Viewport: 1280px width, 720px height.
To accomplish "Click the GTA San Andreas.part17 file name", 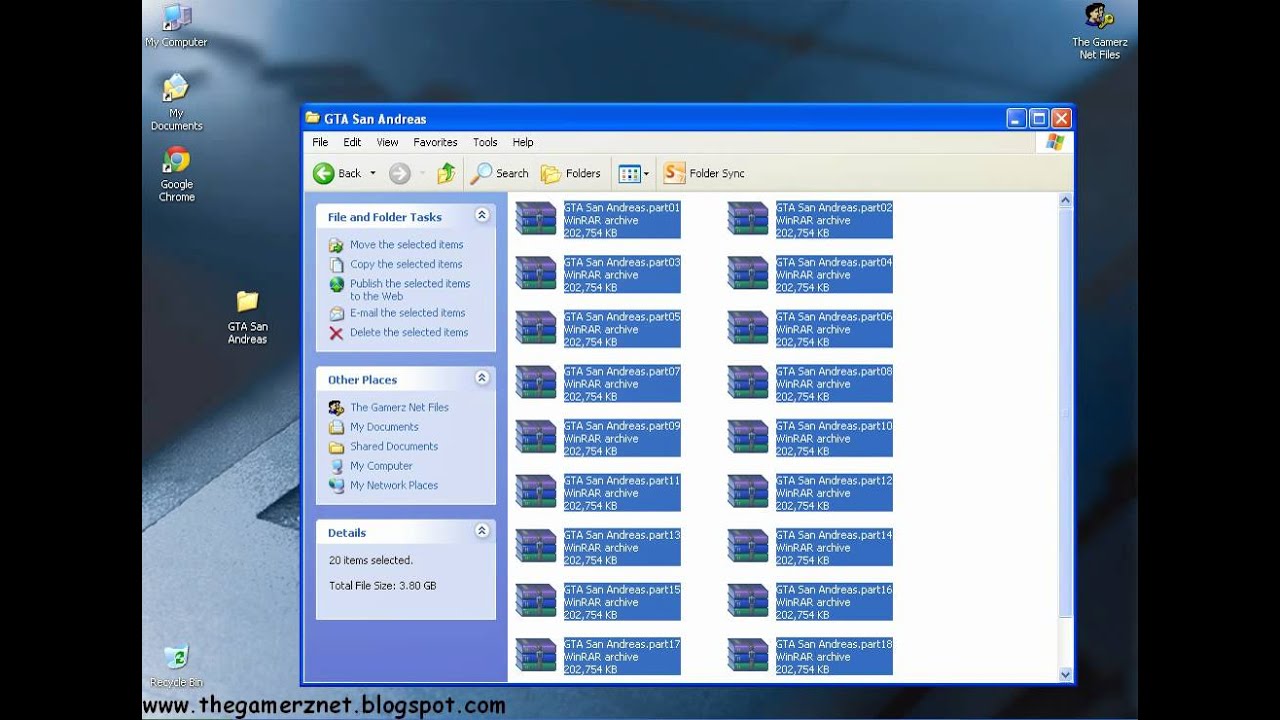I will point(622,644).
